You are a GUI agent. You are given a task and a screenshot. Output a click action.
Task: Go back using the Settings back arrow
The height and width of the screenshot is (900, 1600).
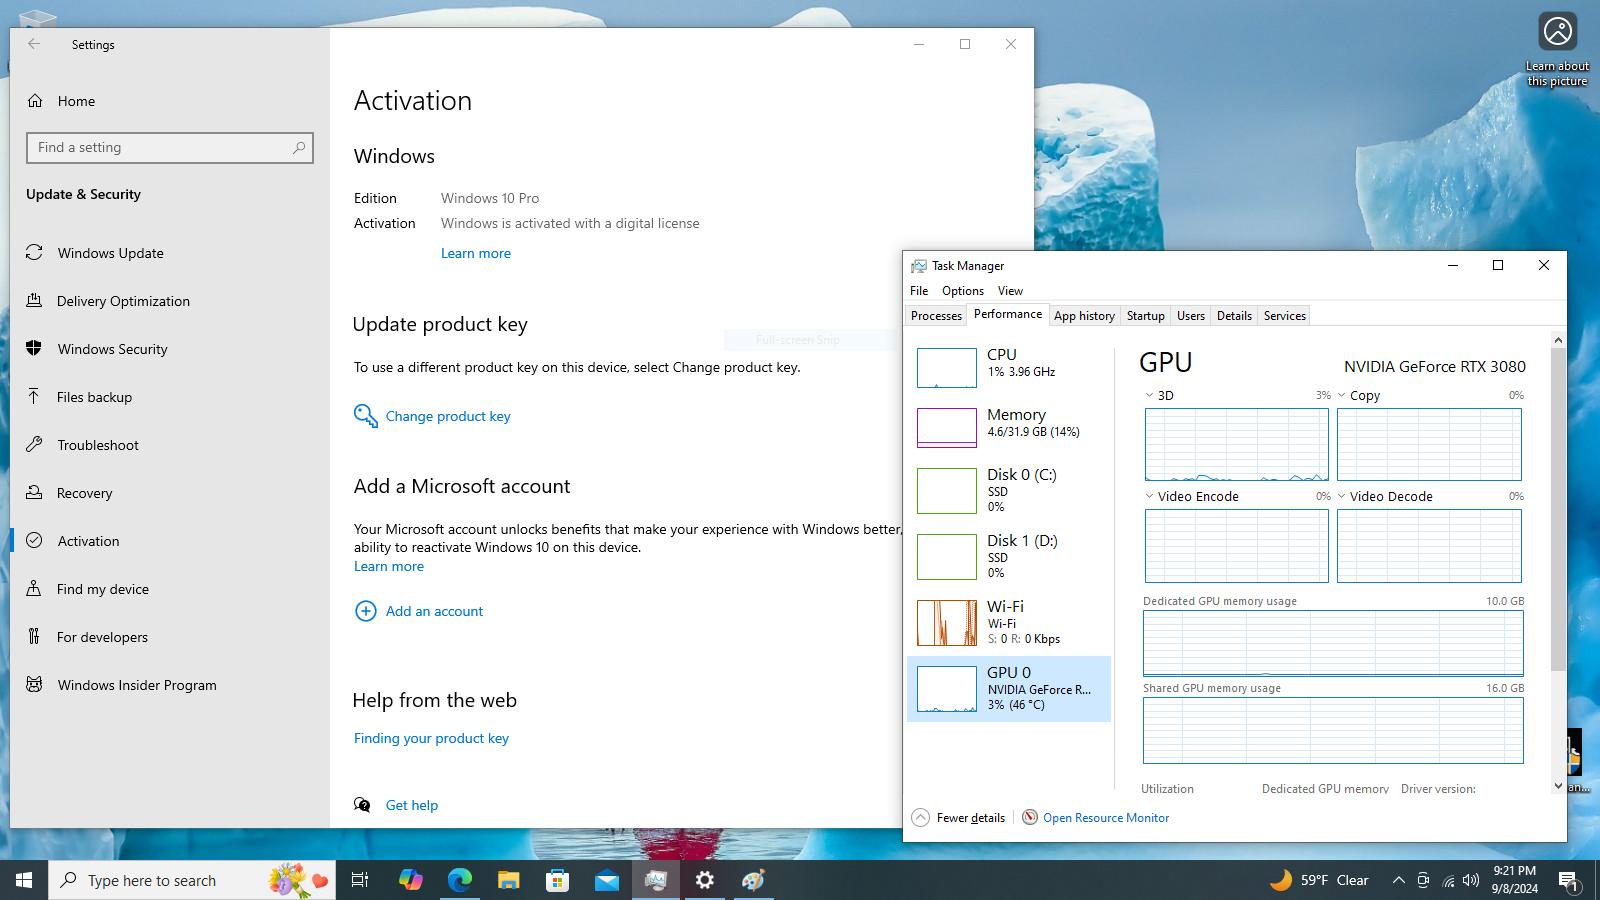34,44
